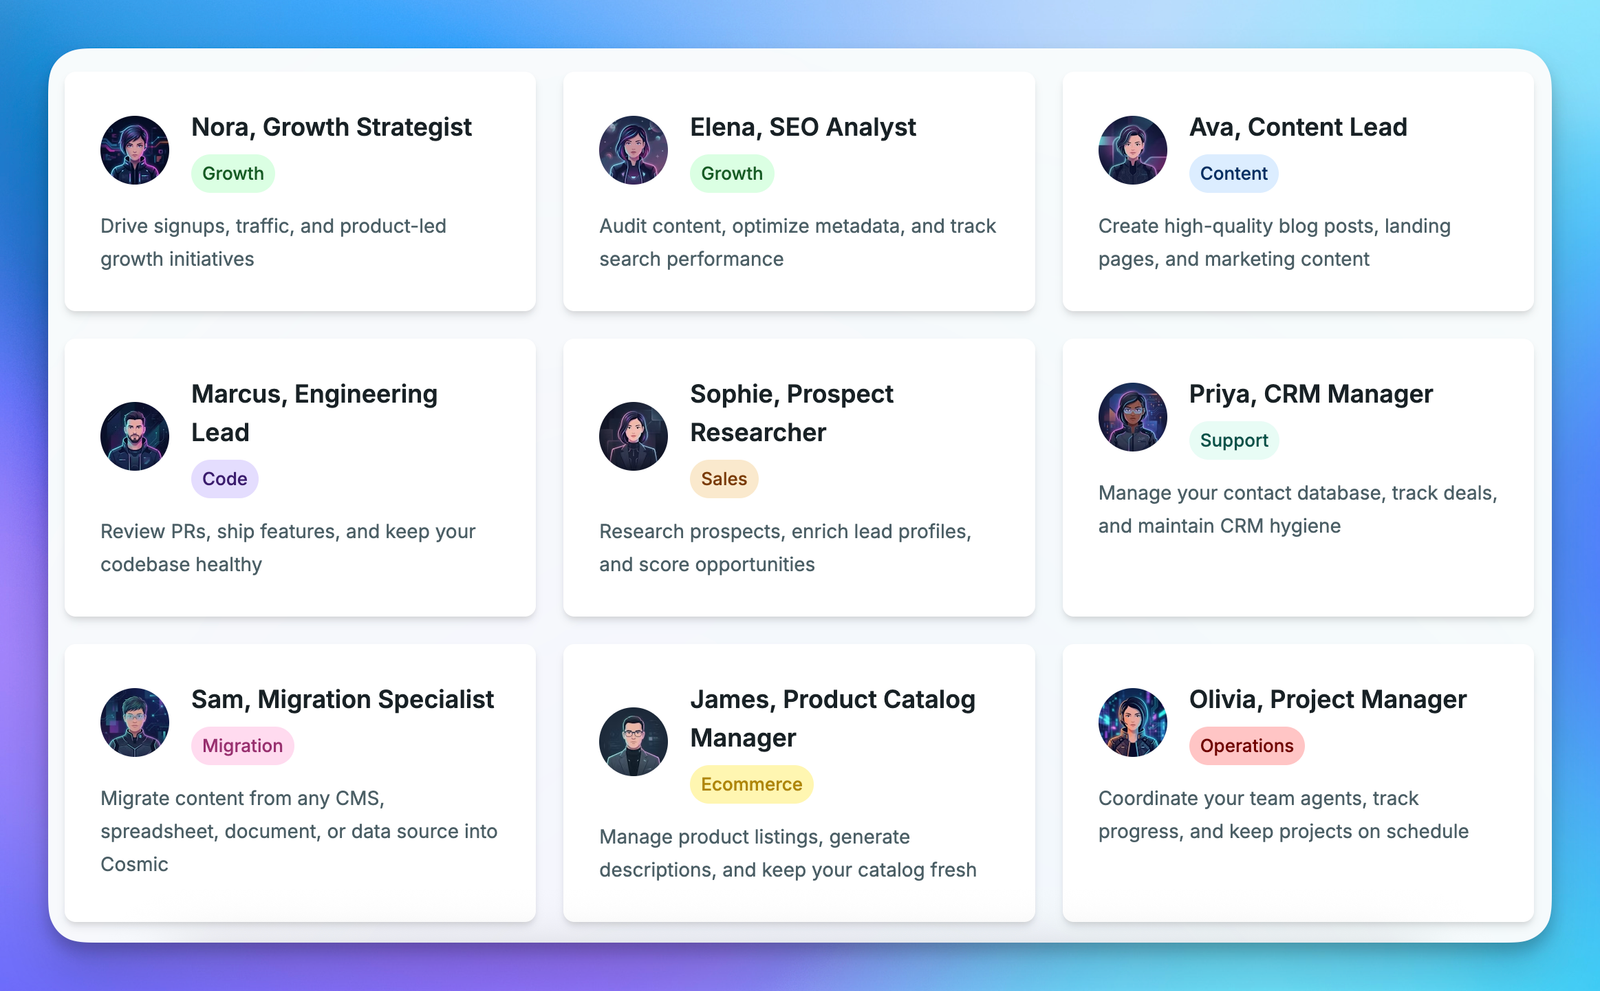The width and height of the screenshot is (1600, 991).
Task: Open Olivia, Project Manager title
Action: (1327, 699)
